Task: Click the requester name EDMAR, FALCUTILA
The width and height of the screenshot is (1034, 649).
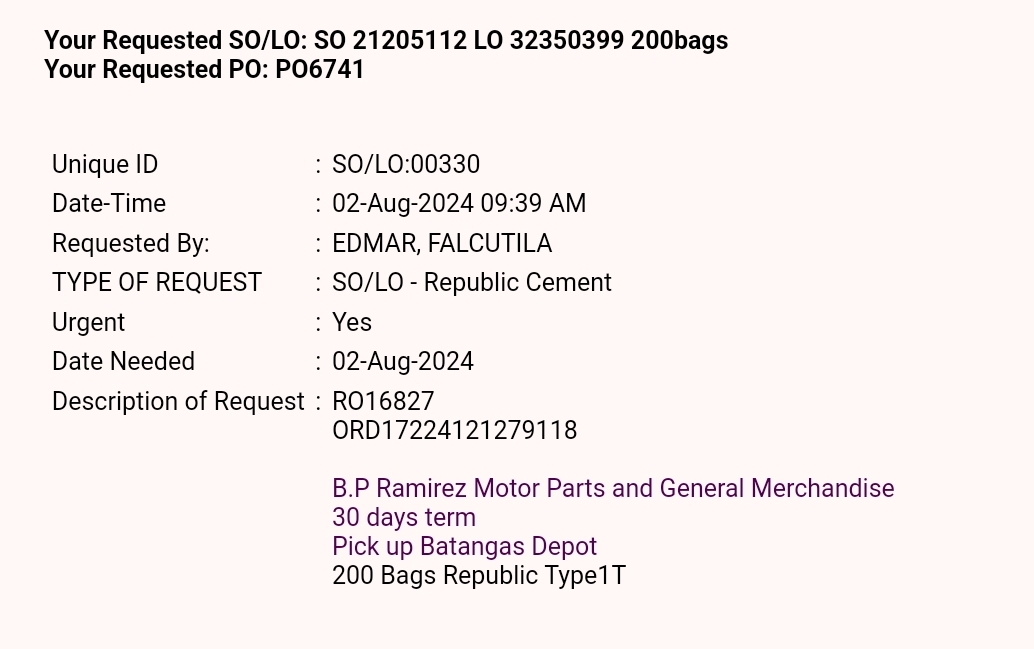Action: (442, 244)
